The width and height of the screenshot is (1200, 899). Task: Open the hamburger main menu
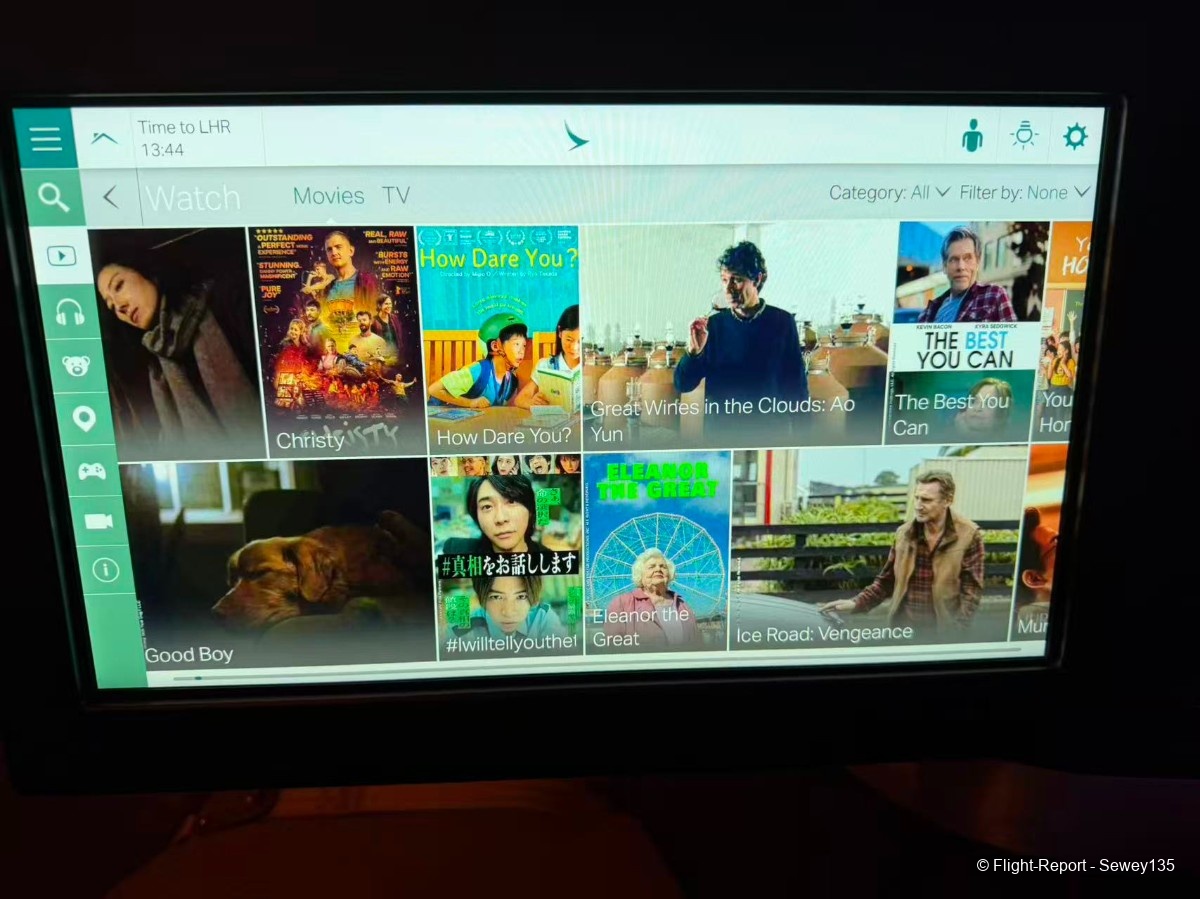point(46,139)
